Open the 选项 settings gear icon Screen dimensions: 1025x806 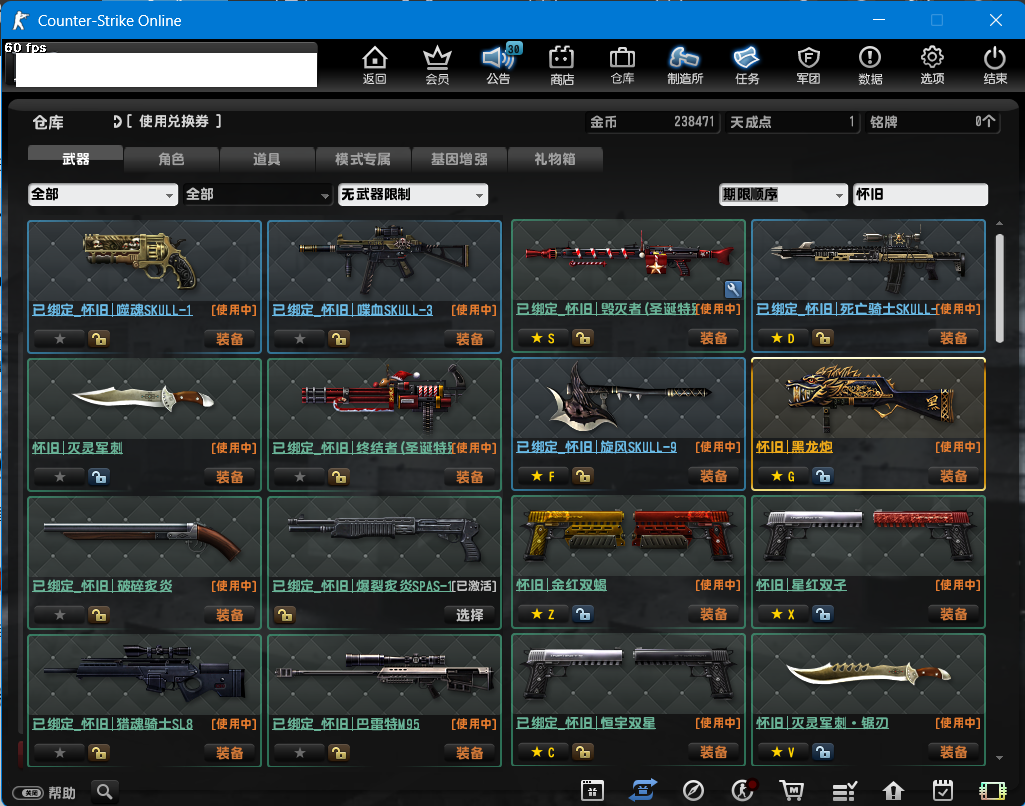click(932, 65)
